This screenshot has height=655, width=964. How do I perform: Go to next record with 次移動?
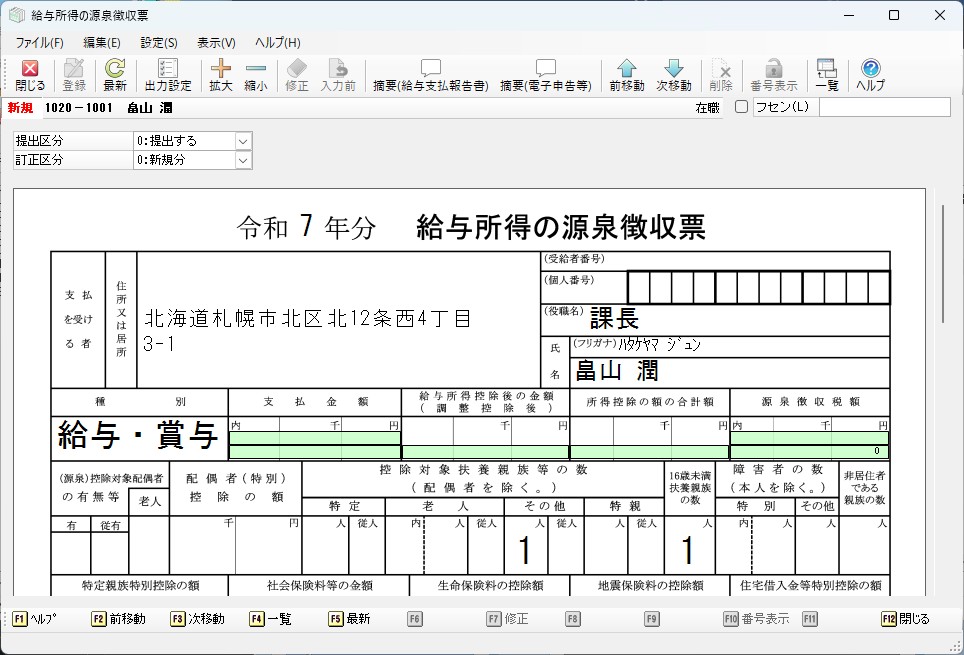674,75
